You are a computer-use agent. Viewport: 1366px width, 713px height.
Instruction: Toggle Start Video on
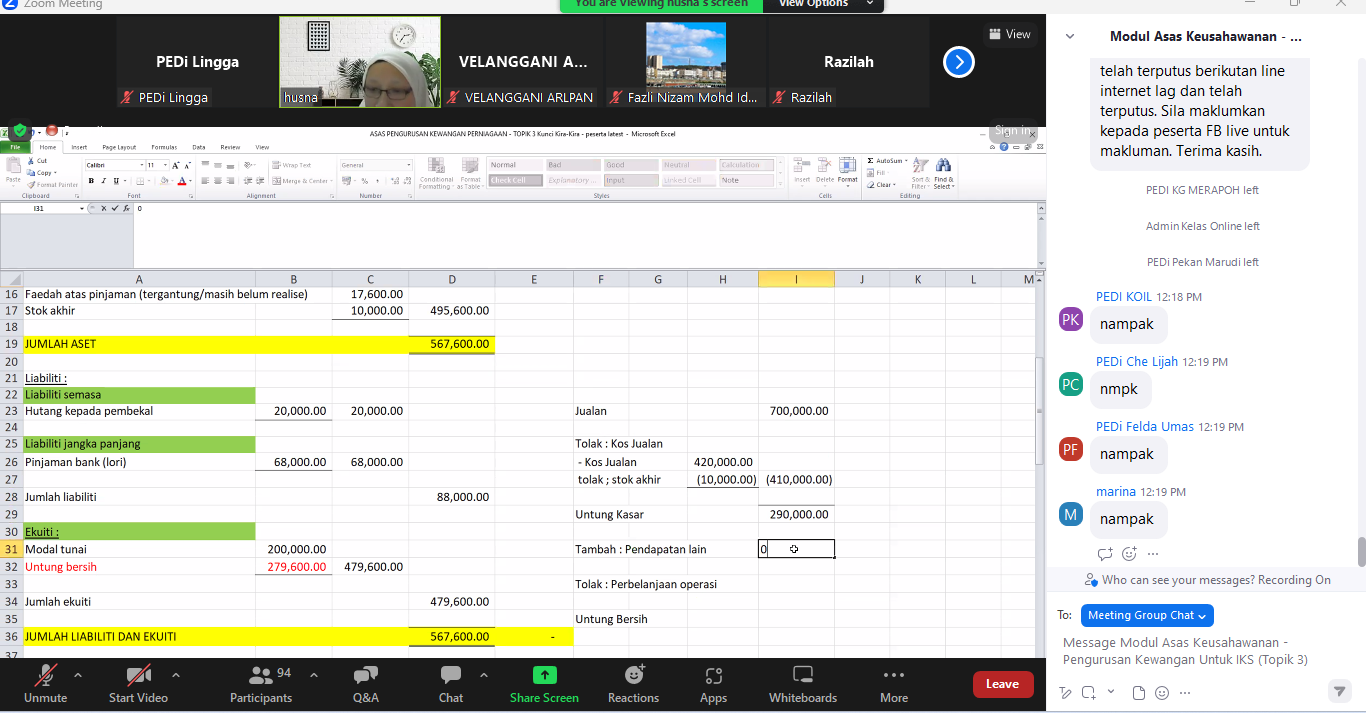pyautogui.click(x=138, y=683)
